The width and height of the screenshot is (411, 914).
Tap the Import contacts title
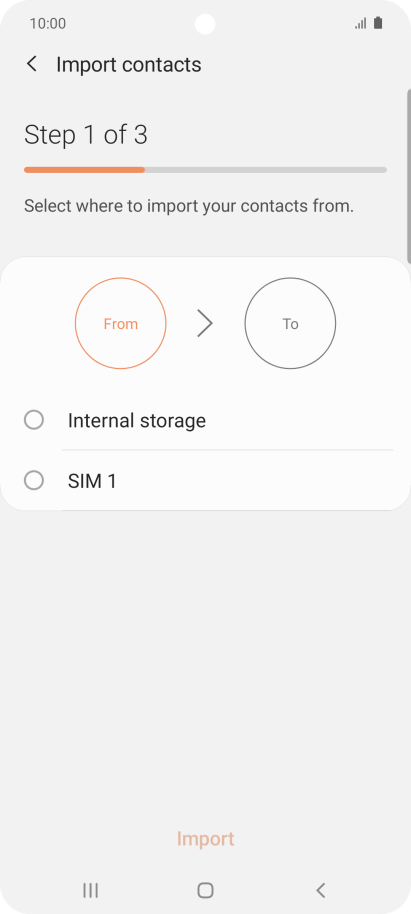coord(129,64)
